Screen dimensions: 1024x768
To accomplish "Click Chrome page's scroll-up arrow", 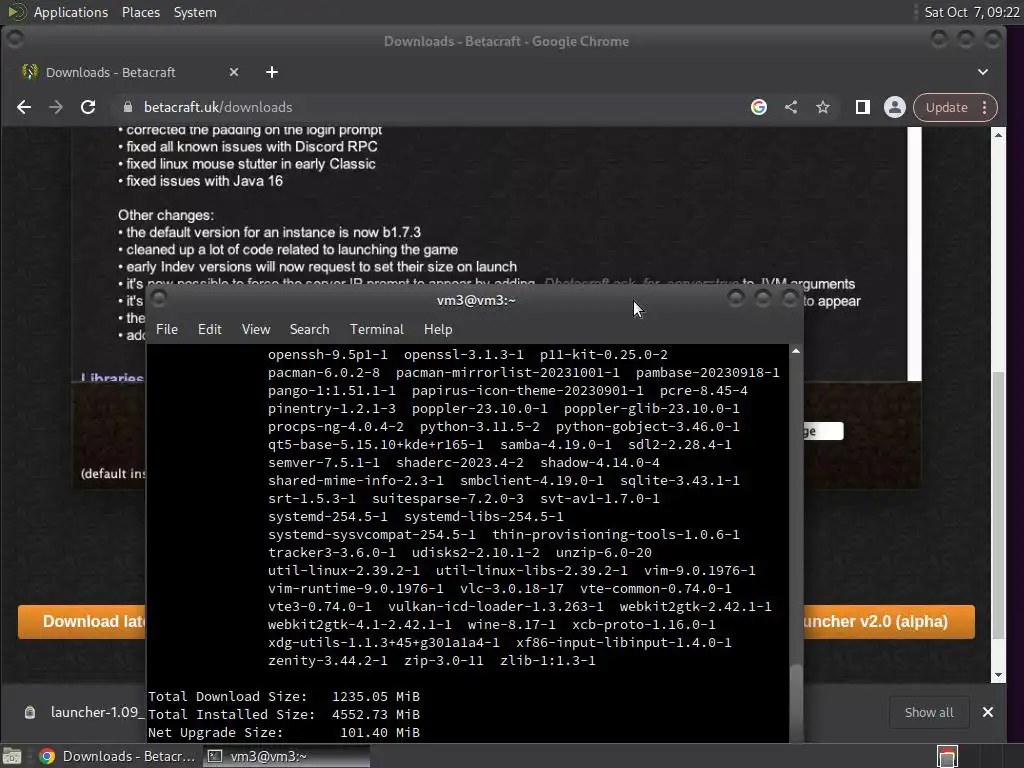I will coord(999,135).
